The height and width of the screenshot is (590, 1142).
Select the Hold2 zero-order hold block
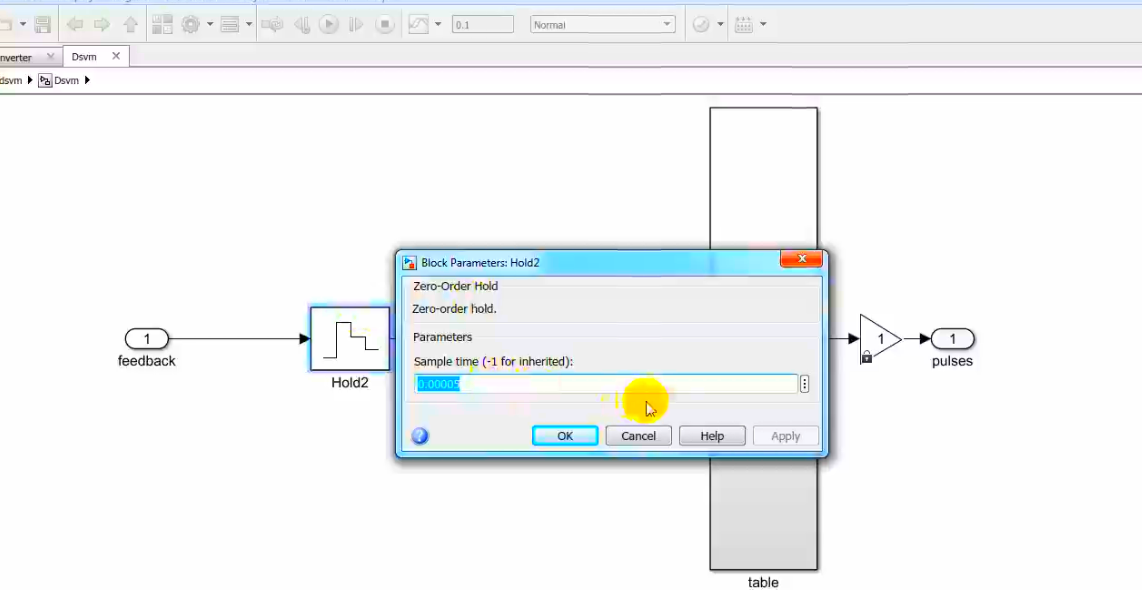(350, 339)
